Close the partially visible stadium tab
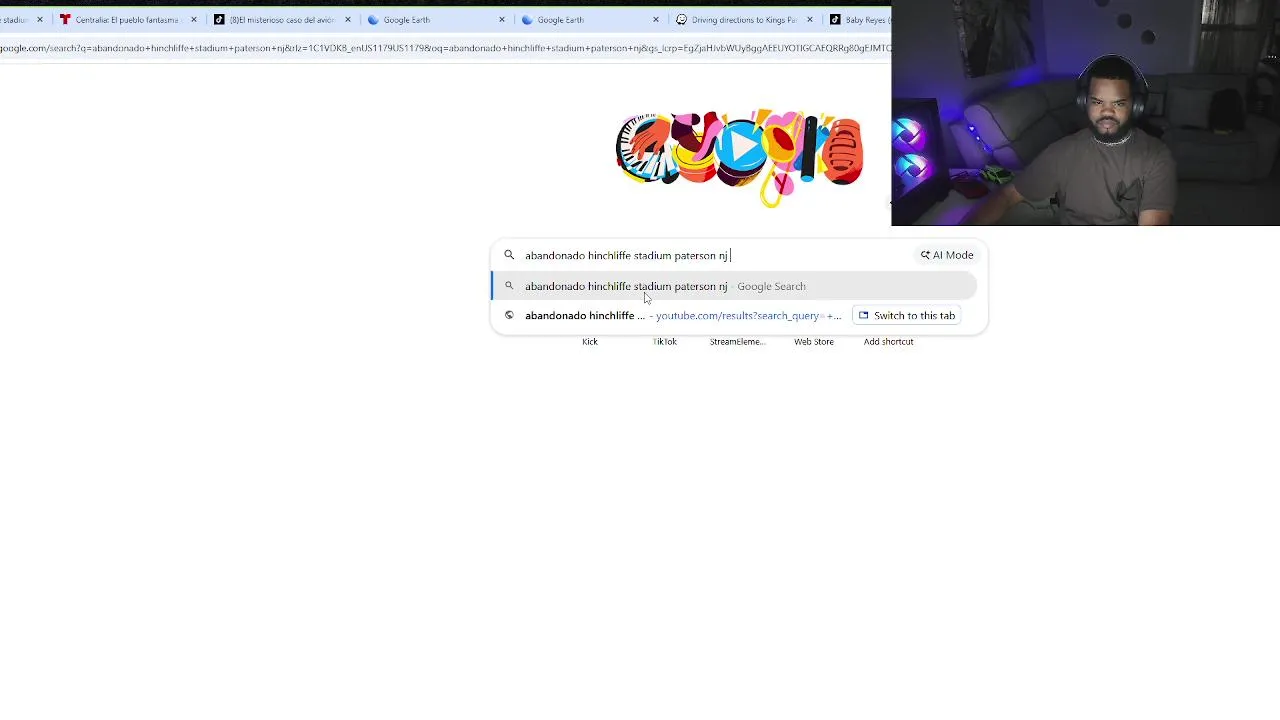The width and height of the screenshot is (1280, 720). (40, 19)
